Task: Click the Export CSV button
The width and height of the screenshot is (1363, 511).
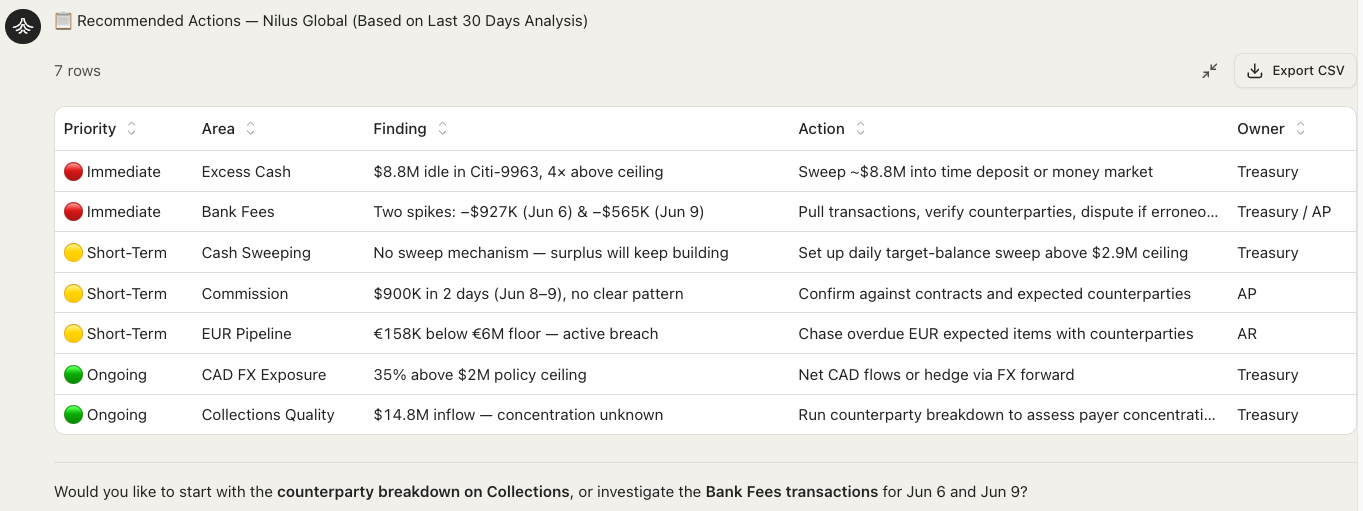Action: click(x=1295, y=71)
